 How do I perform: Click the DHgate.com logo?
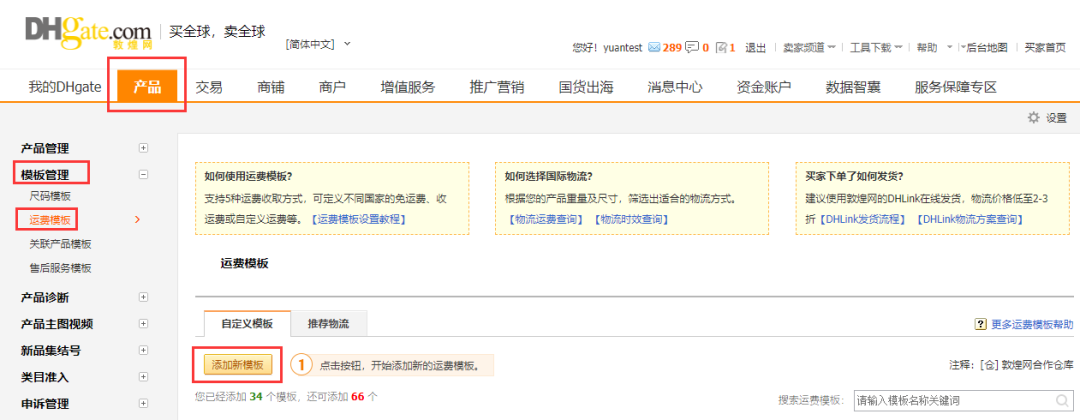pyautogui.click(x=88, y=32)
